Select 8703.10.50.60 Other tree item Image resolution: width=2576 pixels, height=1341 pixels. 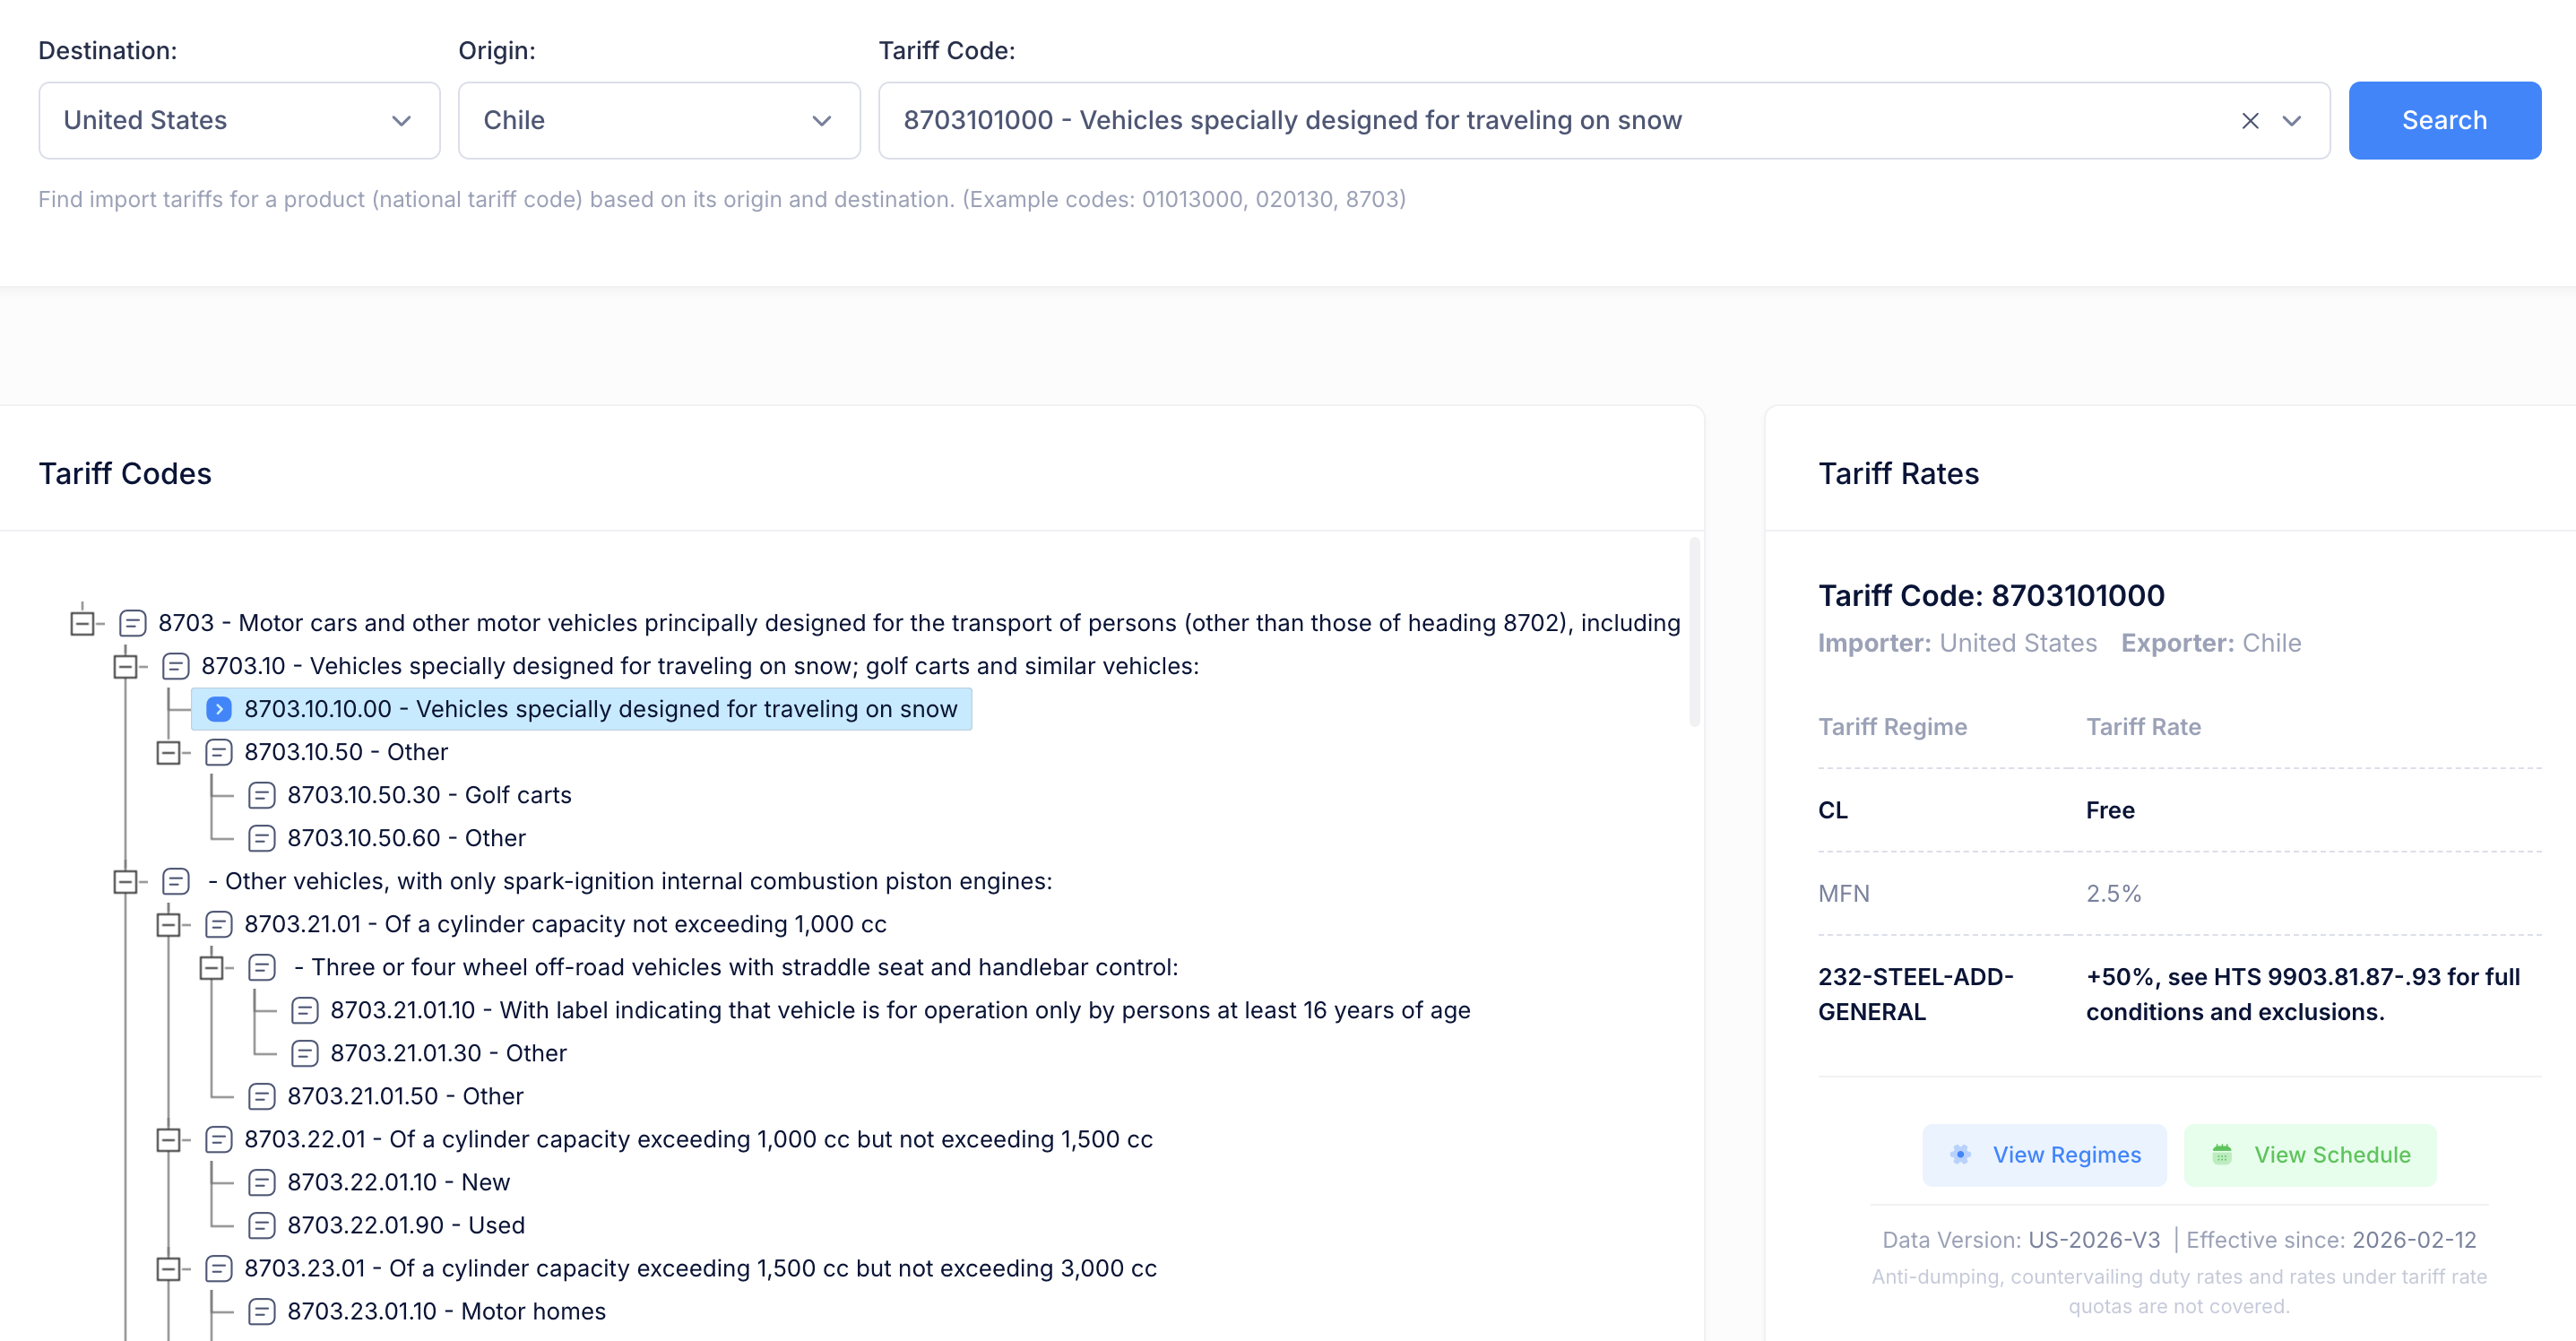(x=406, y=838)
